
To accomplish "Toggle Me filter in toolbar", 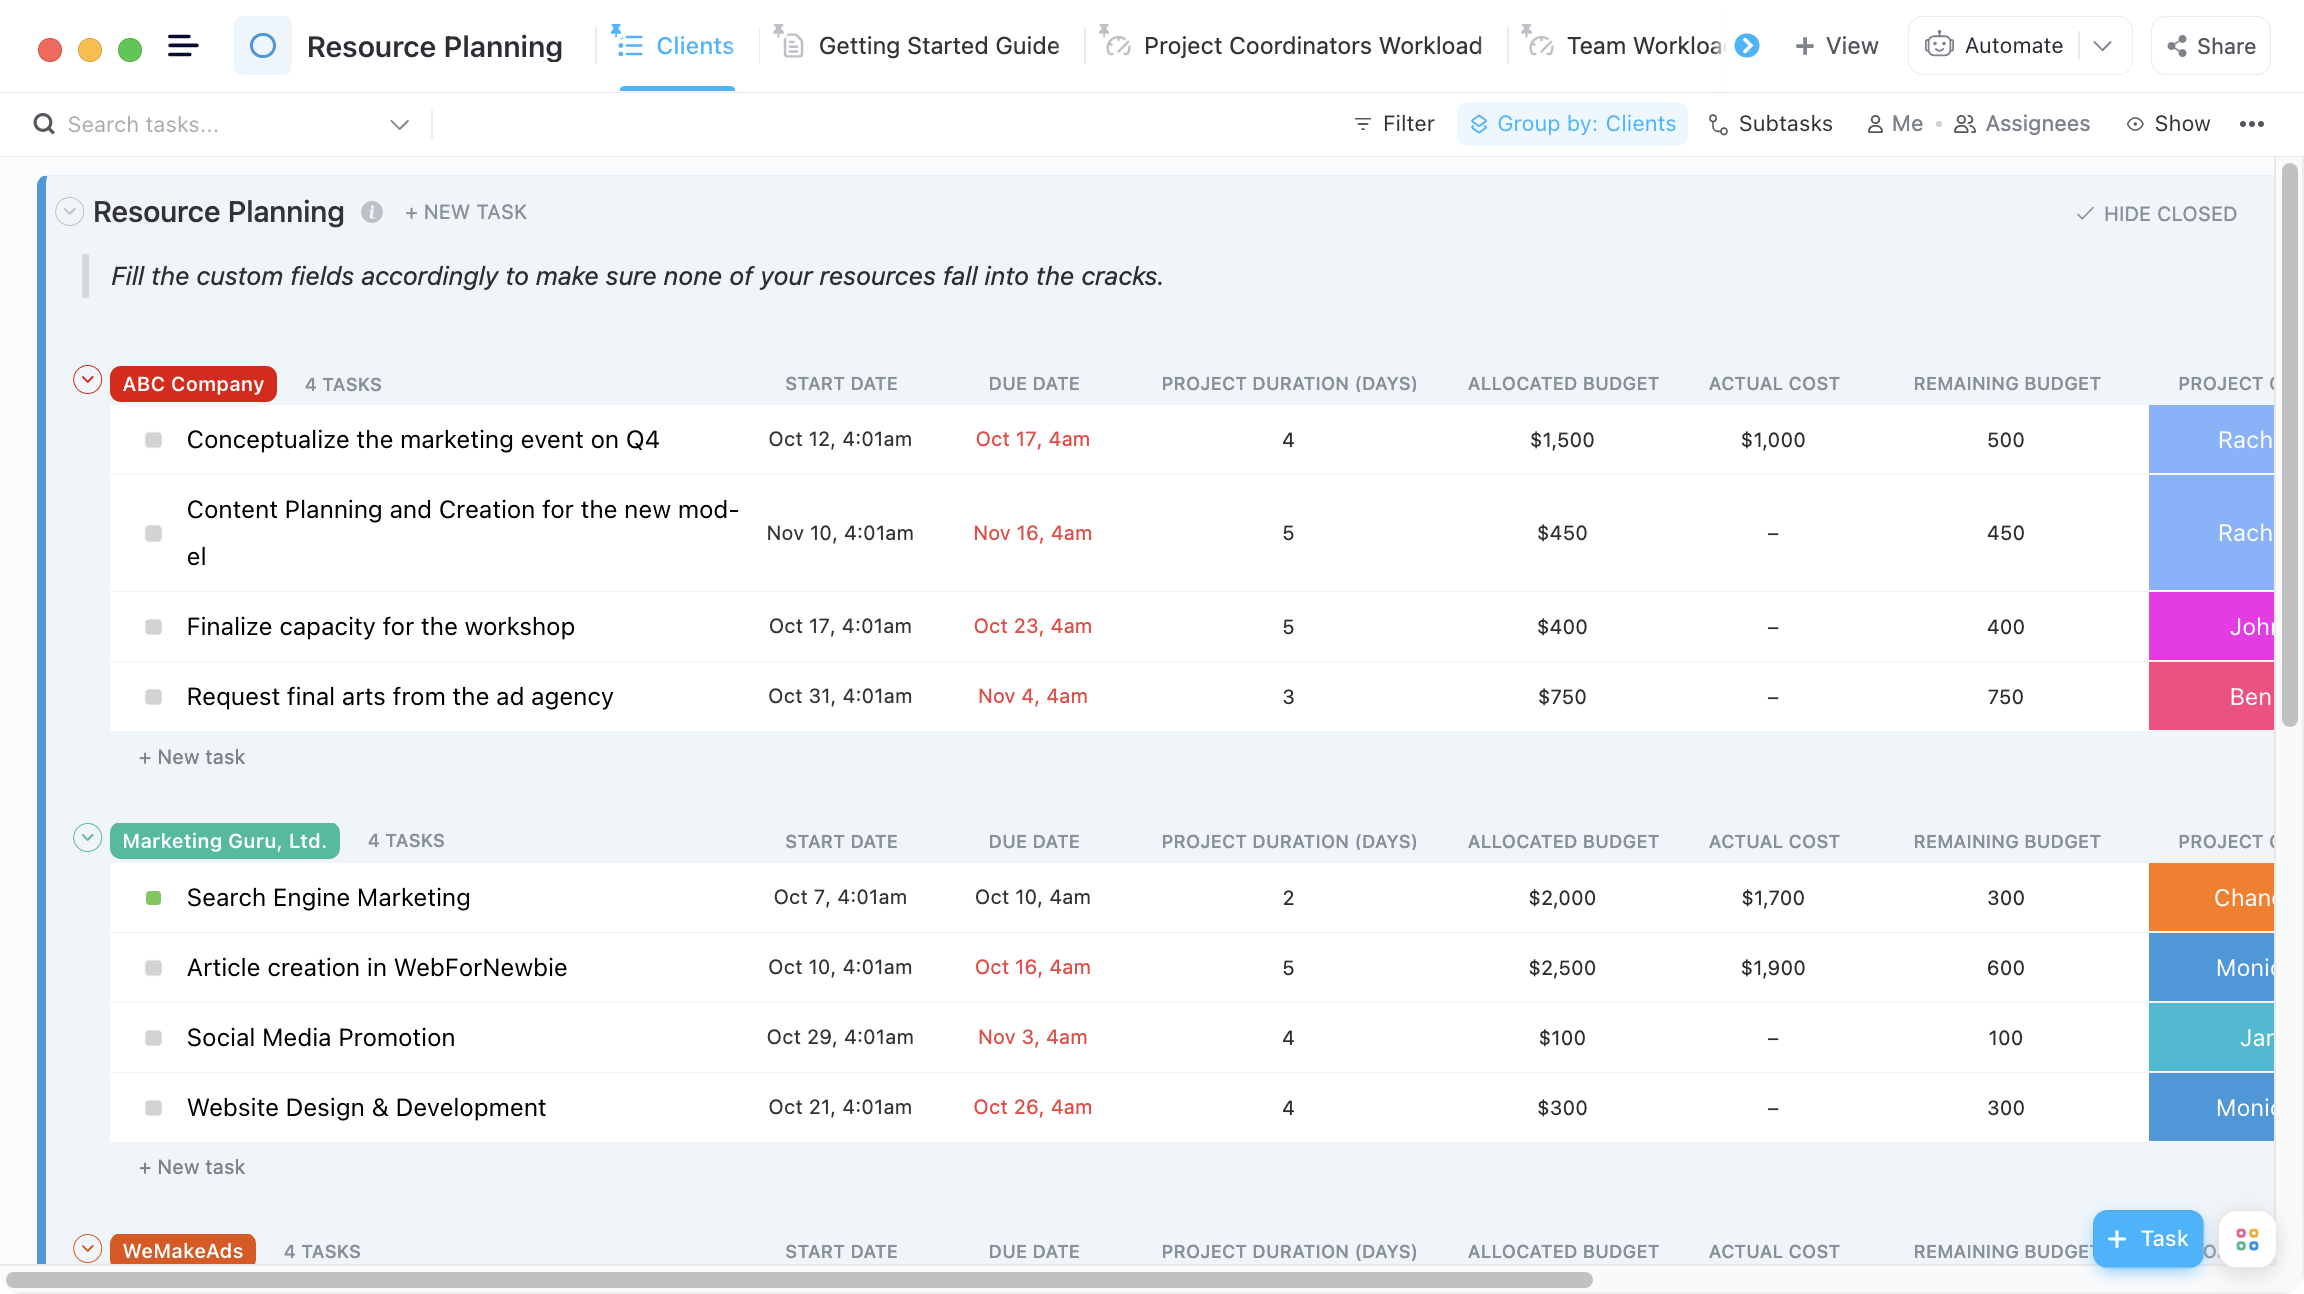I will [1894, 123].
